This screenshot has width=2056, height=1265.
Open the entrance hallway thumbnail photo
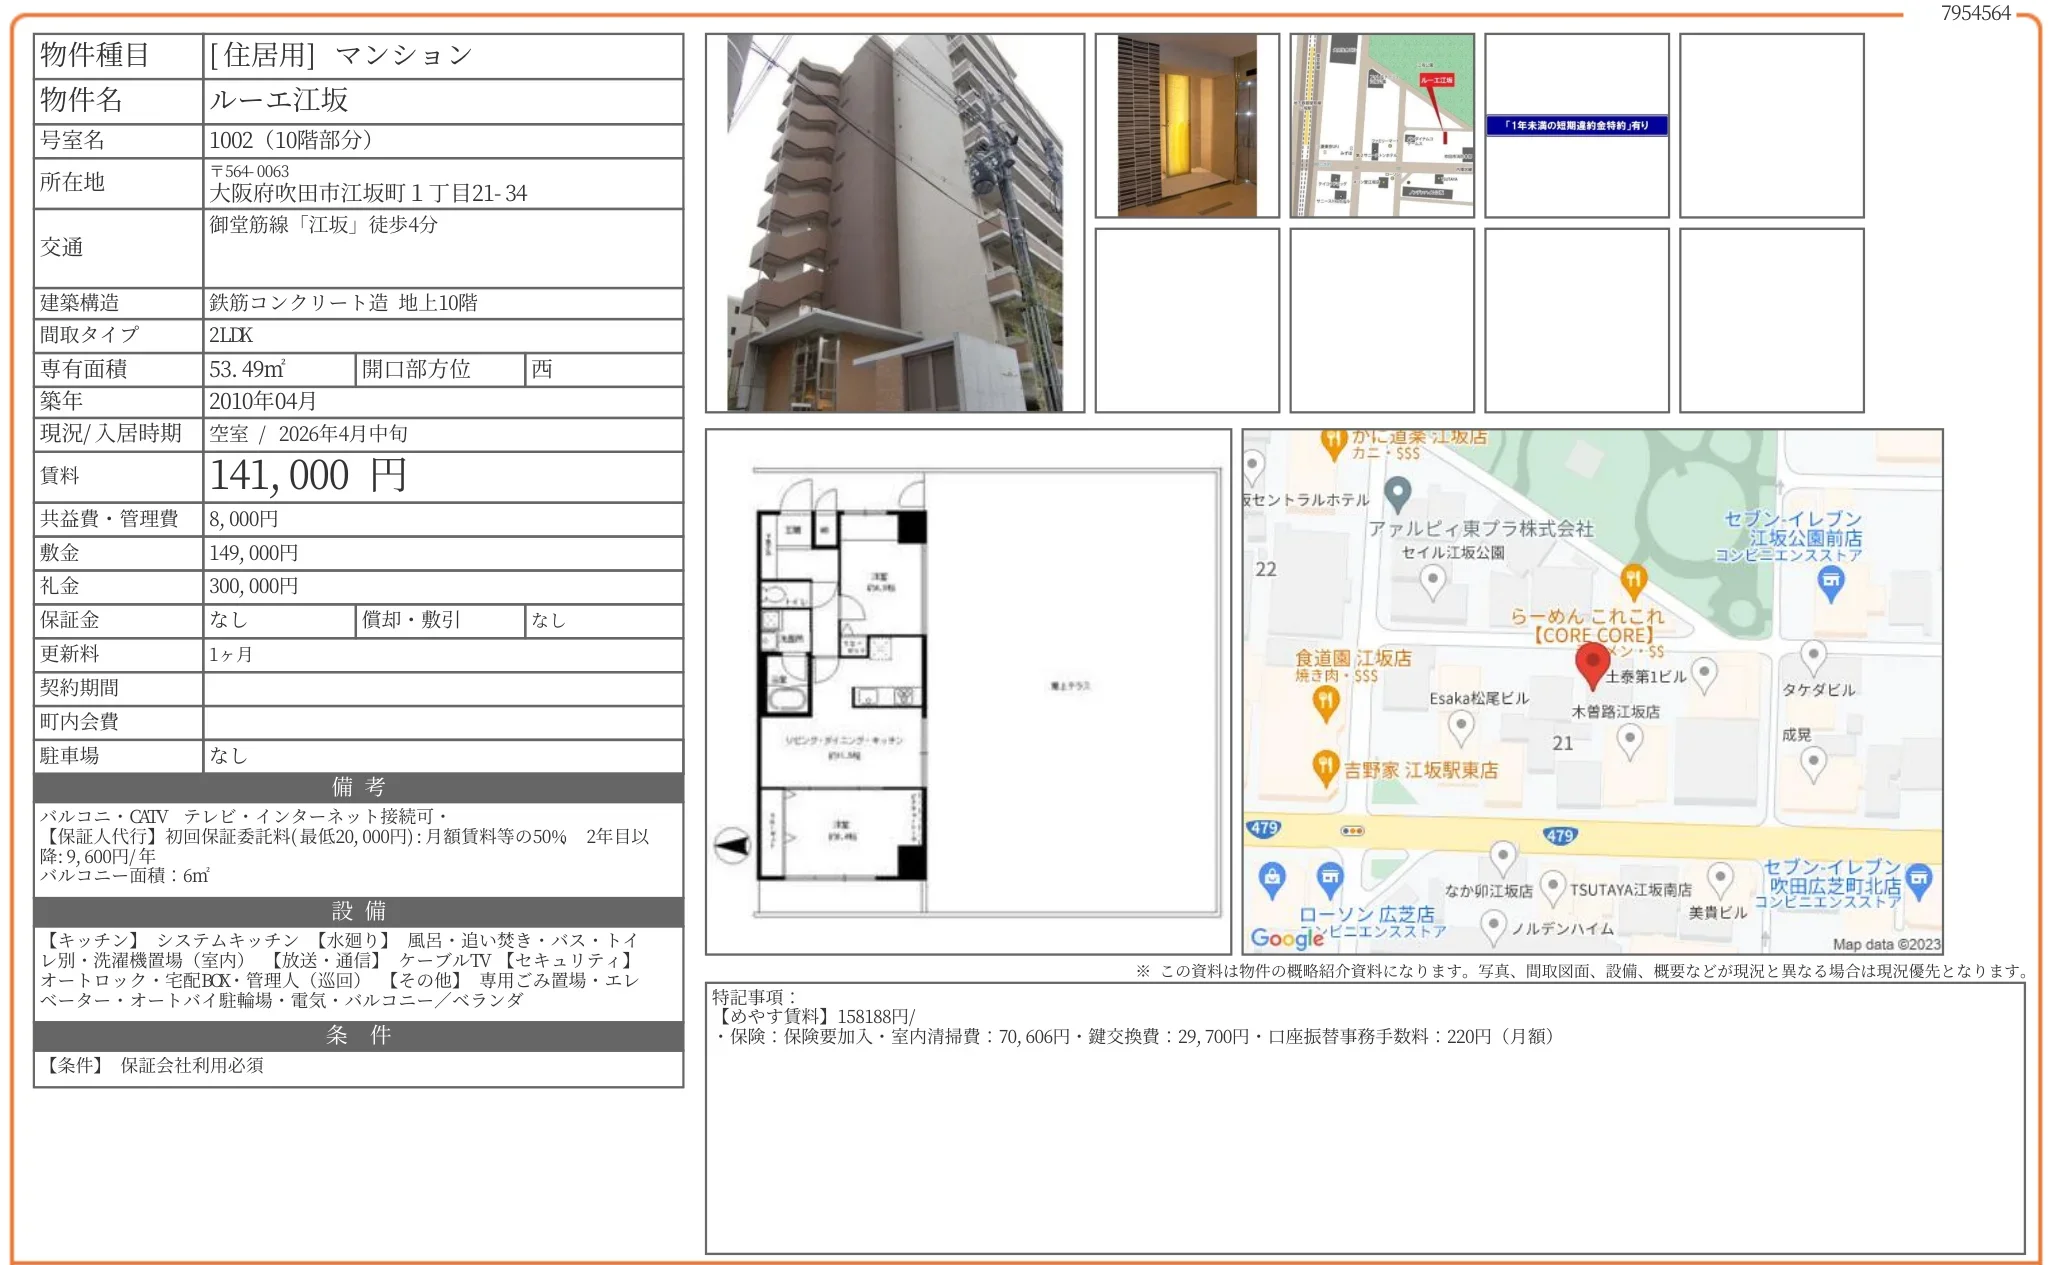tap(1186, 126)
